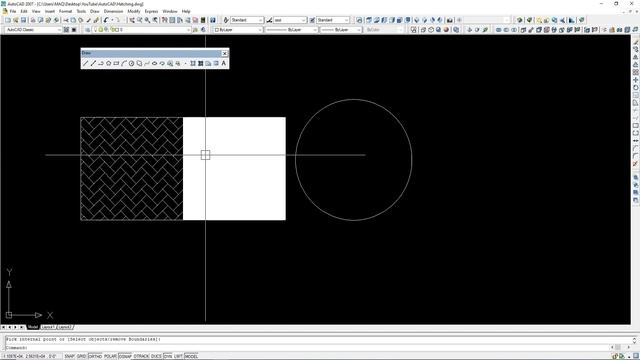The width and height of the screenshot is (640, 360).
Task: Switch to the Layout1 tab
Action: coord(48,327)
